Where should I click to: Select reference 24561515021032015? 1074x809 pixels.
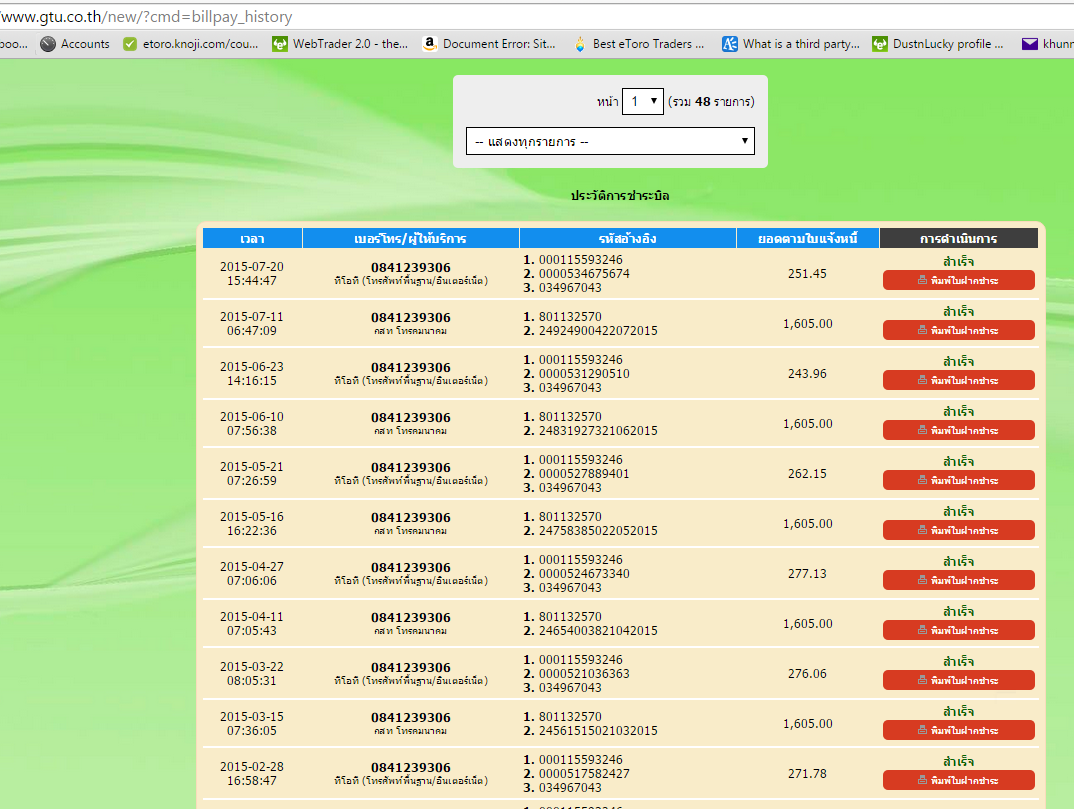coord(598,730)
